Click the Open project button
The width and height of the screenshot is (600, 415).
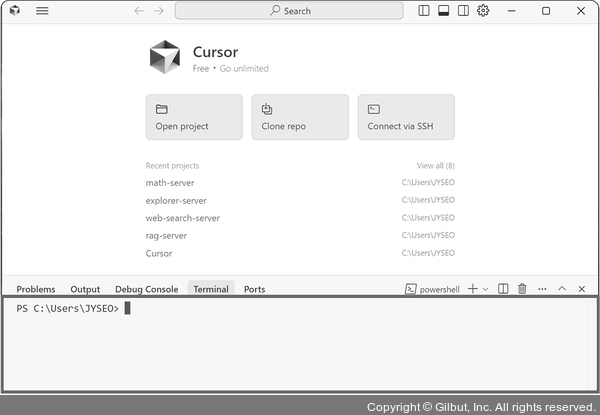(x=194, y=117)
